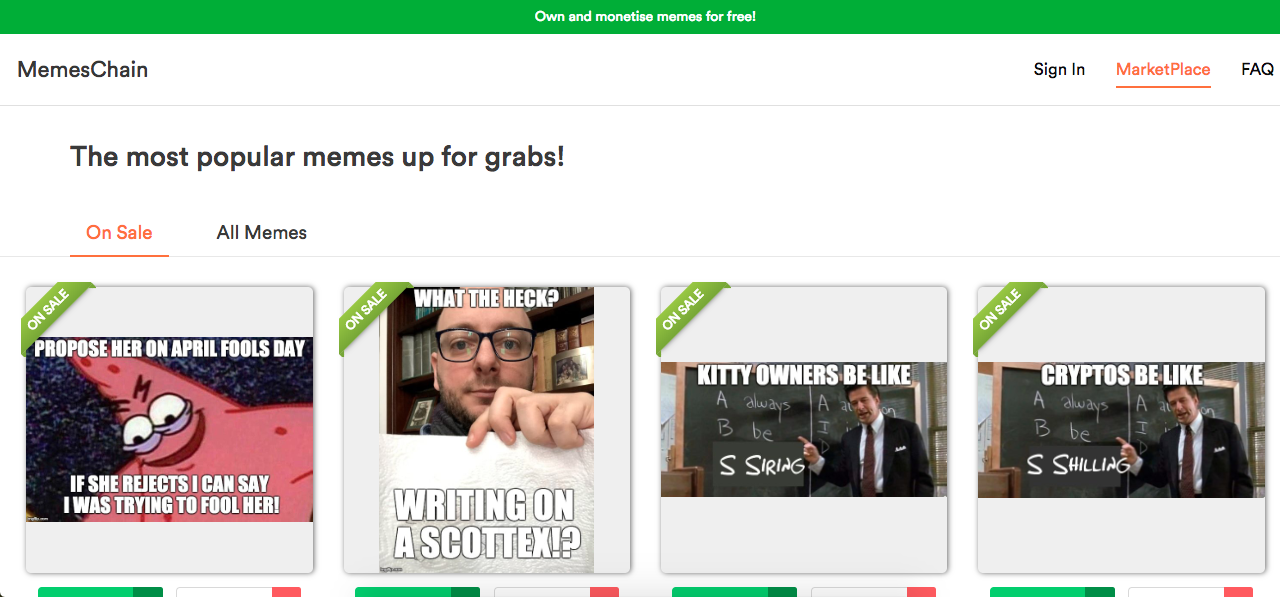Open the Cryptos Be Like meme
Image resolution: width=1280 pixels, height=597 pixels.
click(1121, 429)
